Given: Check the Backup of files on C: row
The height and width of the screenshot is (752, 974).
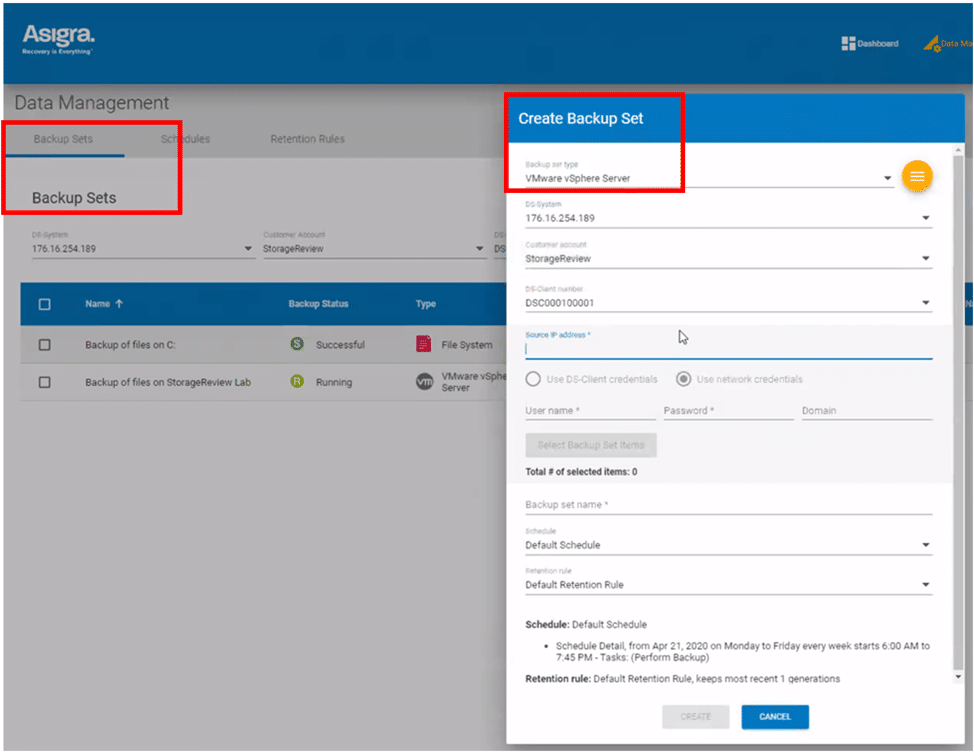Looking at the screenshot, I should [x=45, y=345].
